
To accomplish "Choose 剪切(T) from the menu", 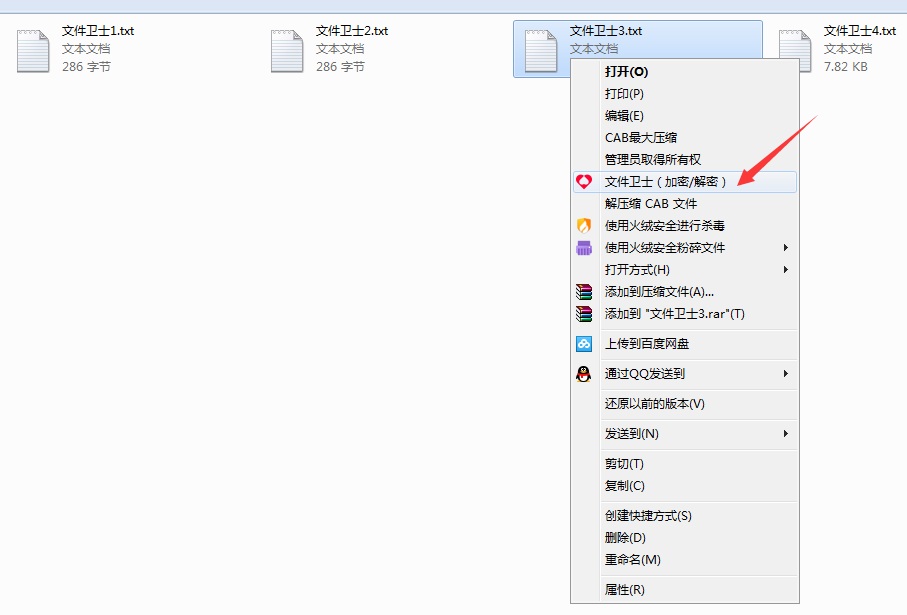I will pos(684,464).
